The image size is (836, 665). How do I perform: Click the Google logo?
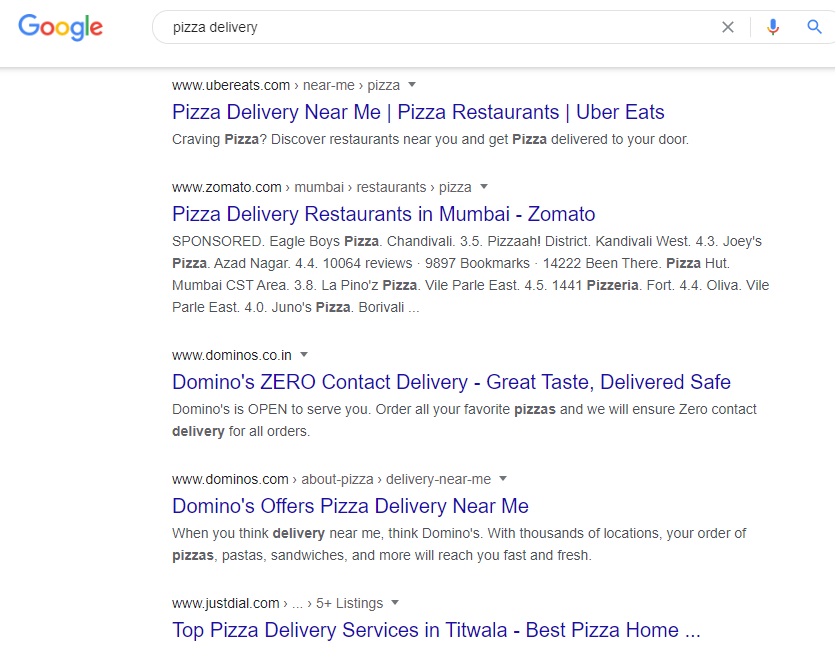(60, 27)
